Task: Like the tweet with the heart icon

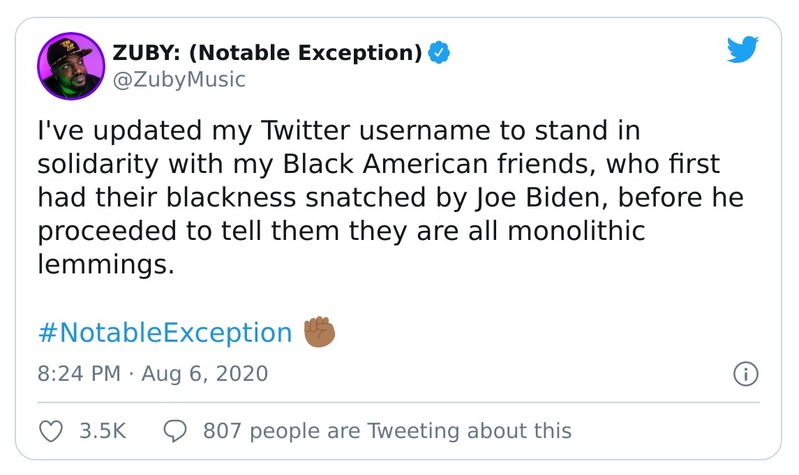Action: pos(49,431)
